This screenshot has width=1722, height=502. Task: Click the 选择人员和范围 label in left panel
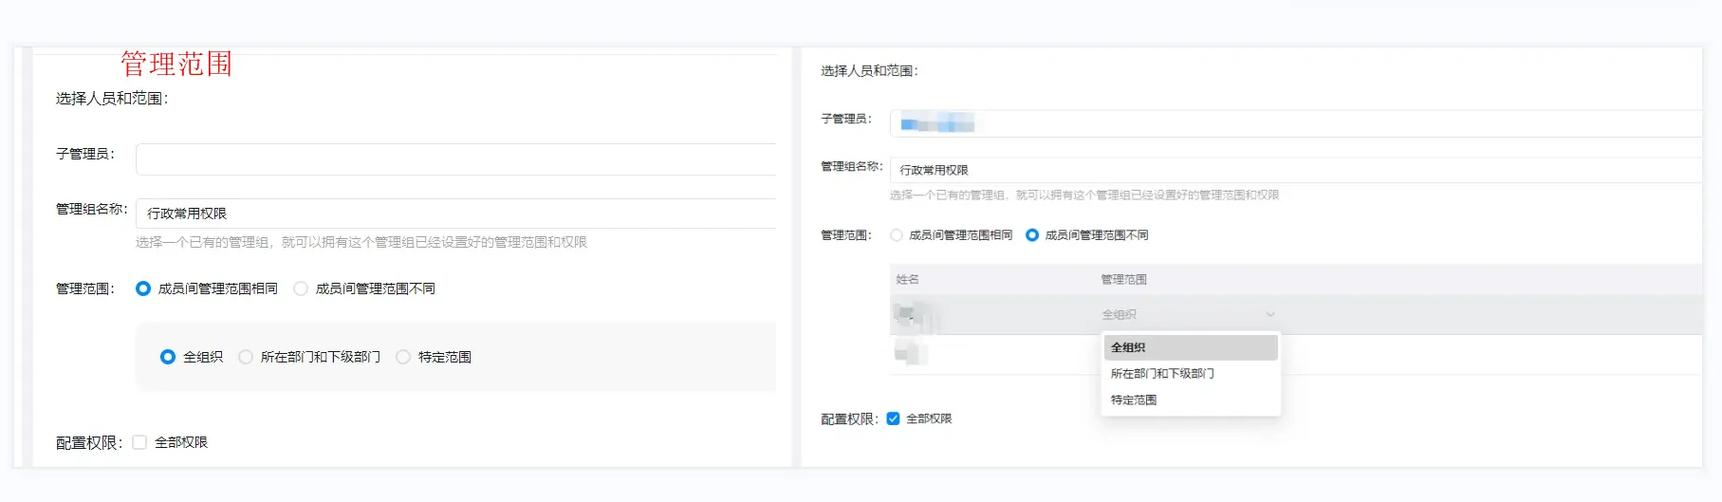[x=112, y=98]
